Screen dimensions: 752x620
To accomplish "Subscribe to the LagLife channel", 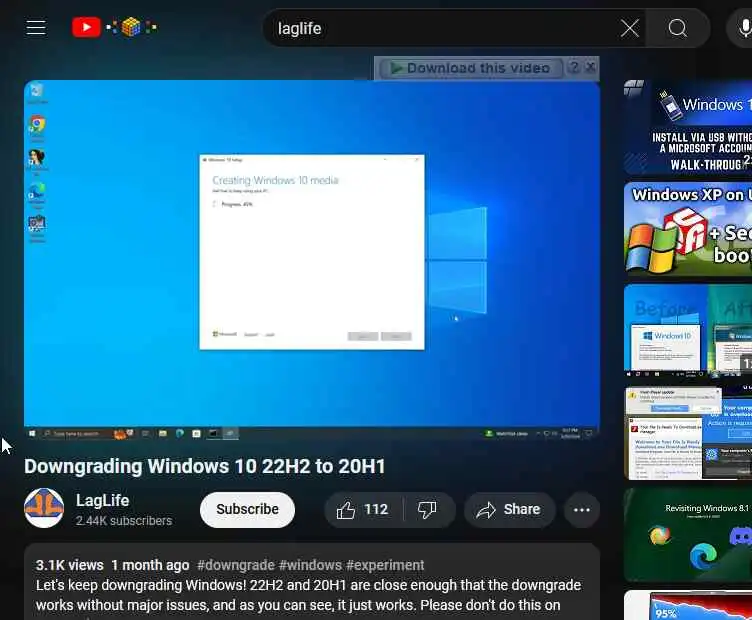I will pyautogui.click(x=247, y=509).
